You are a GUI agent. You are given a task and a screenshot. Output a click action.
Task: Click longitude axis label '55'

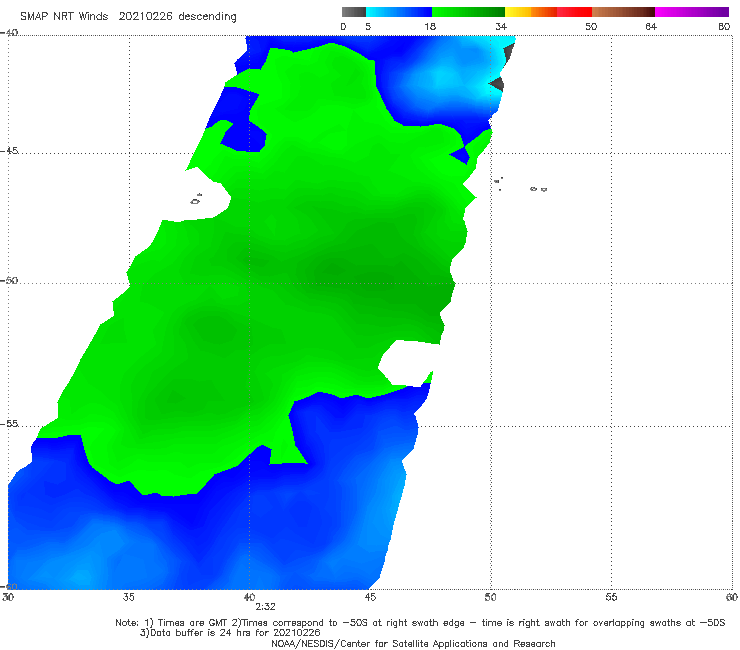(x=611, y=597)
